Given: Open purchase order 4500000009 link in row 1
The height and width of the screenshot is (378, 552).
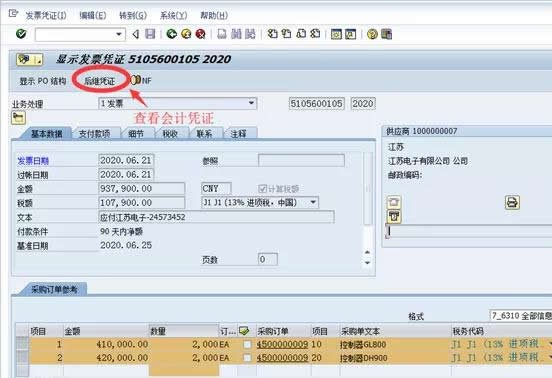Looking at the screenshot, I should (x=282, y=344).
